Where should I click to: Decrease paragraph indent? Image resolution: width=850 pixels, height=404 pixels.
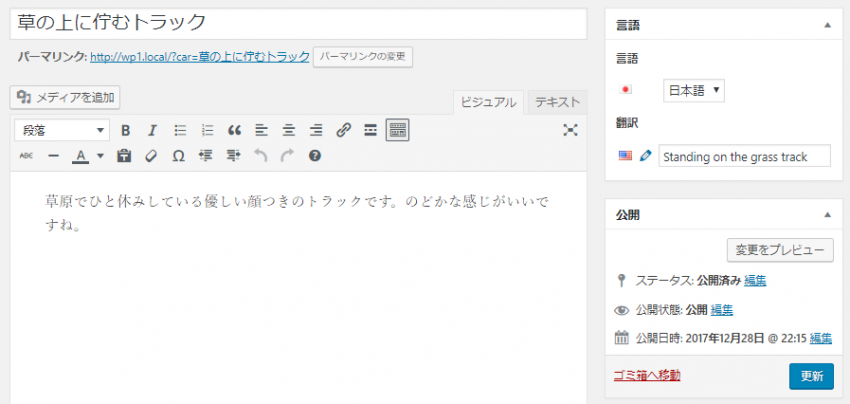click(205, 156)
